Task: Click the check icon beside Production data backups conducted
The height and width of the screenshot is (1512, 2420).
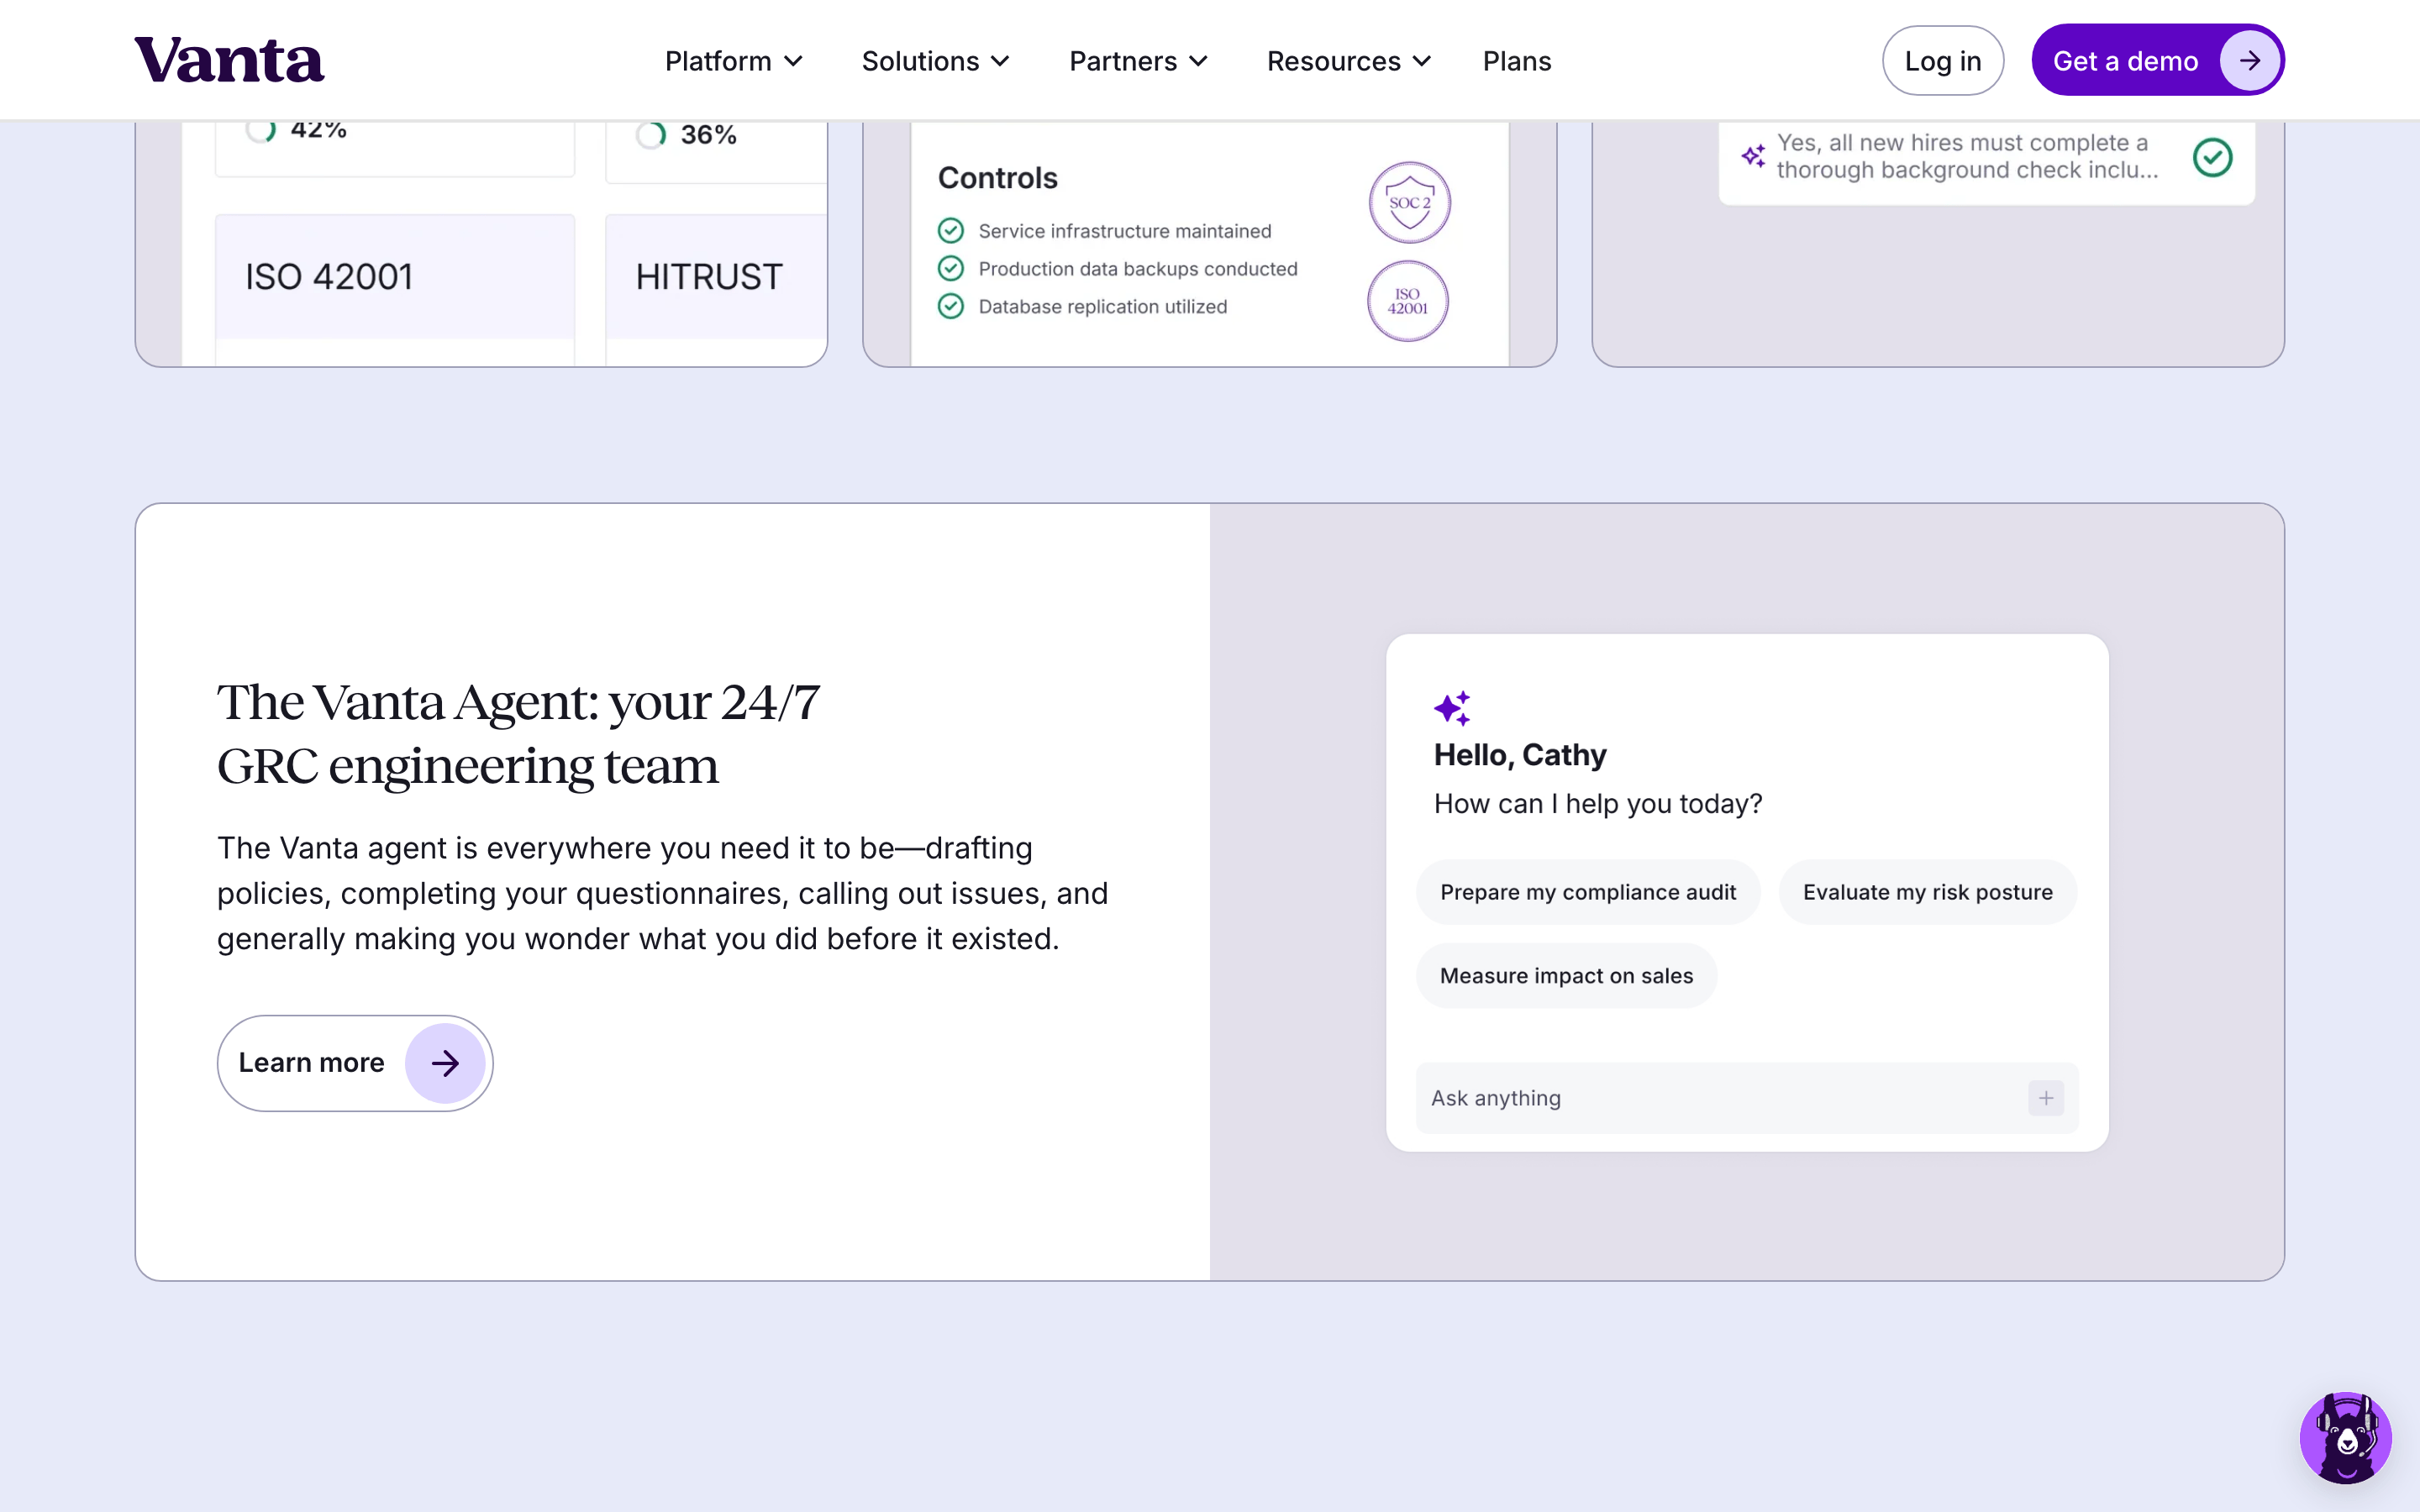Action: click(950, 268)
